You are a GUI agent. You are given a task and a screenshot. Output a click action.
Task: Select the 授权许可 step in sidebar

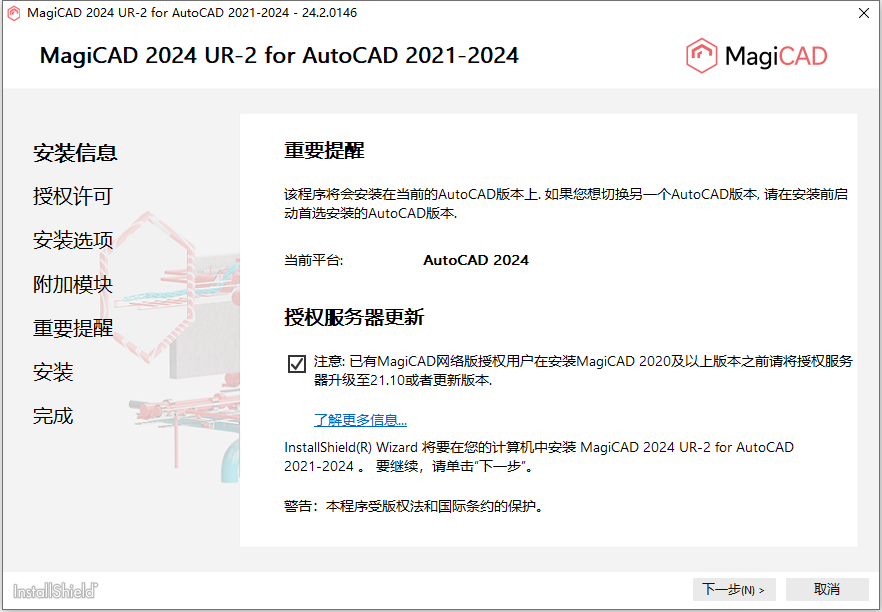73,196
